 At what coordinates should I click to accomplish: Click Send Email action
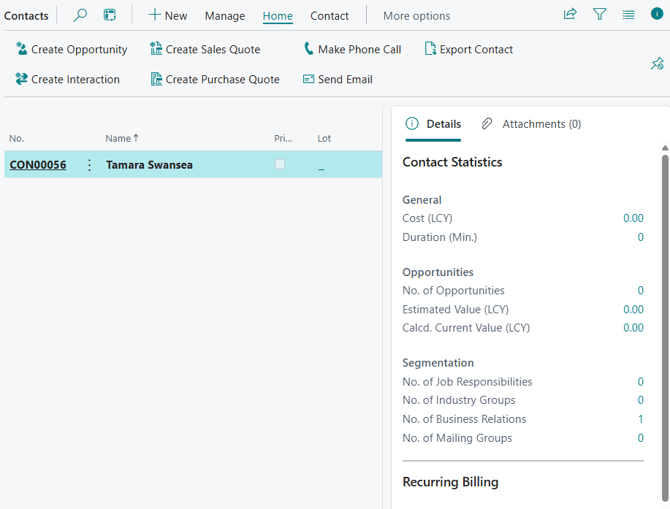click(x=338, y=79)
